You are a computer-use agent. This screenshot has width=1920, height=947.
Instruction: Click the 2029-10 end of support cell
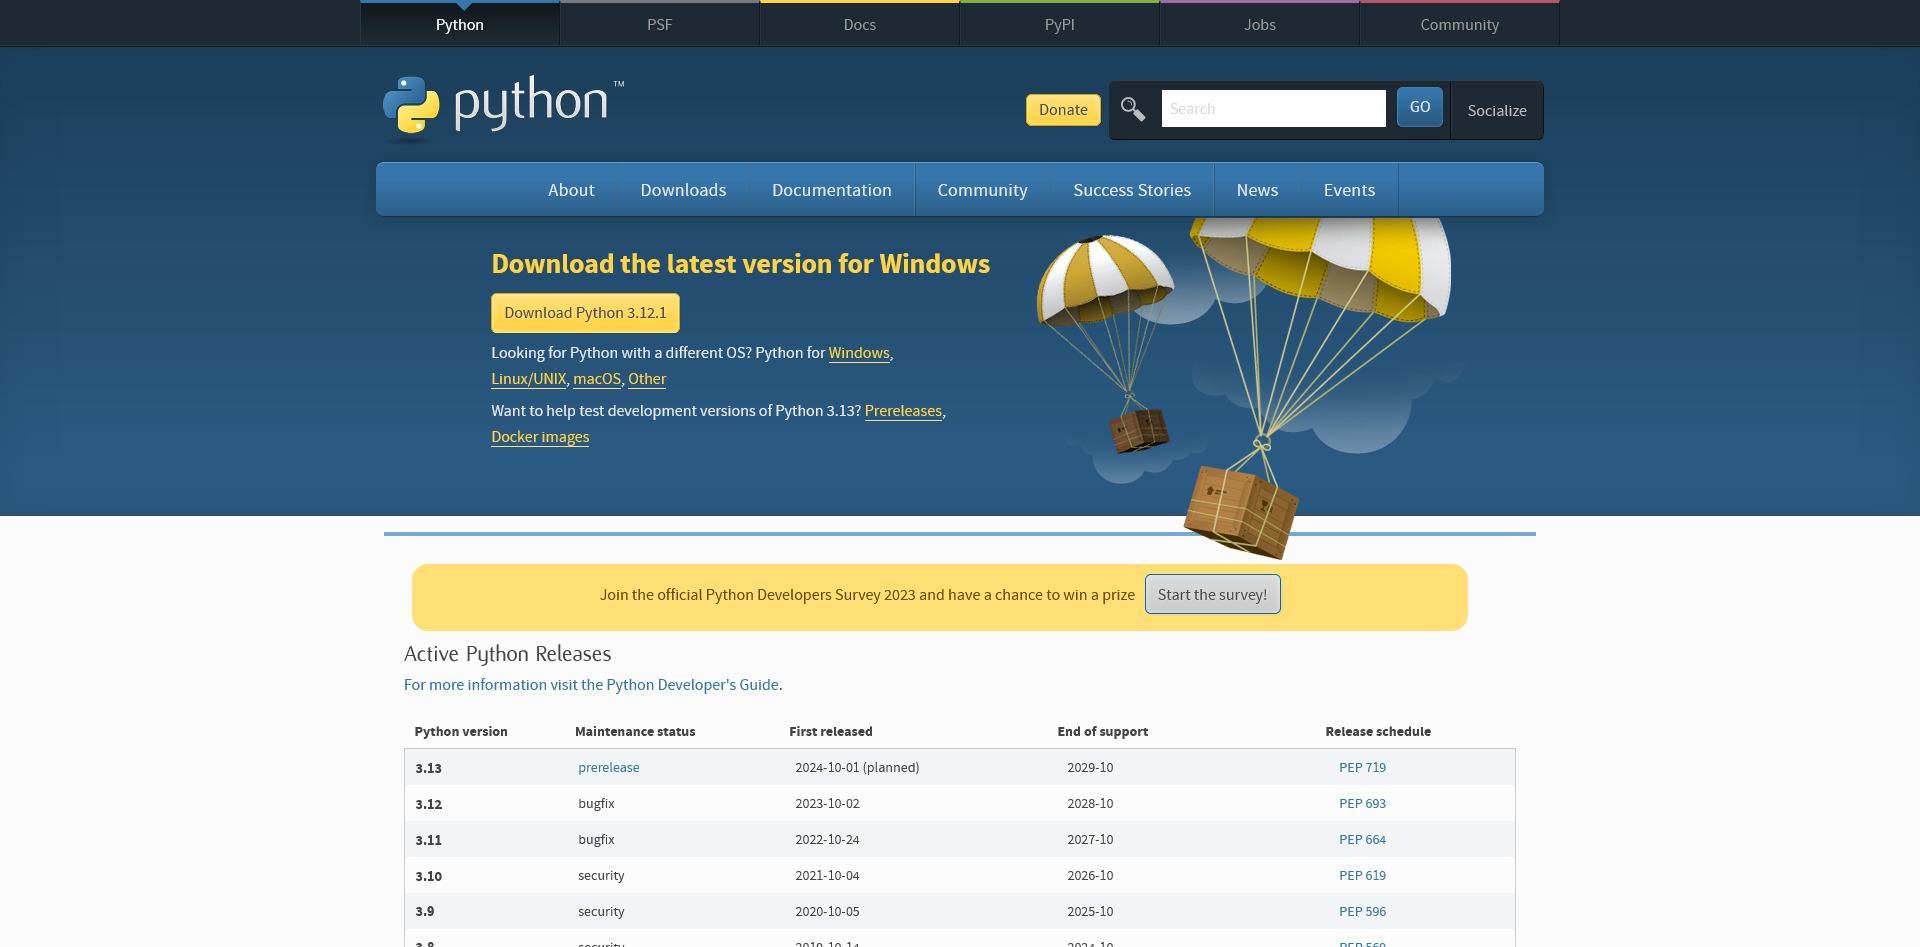click(1090, 768)
